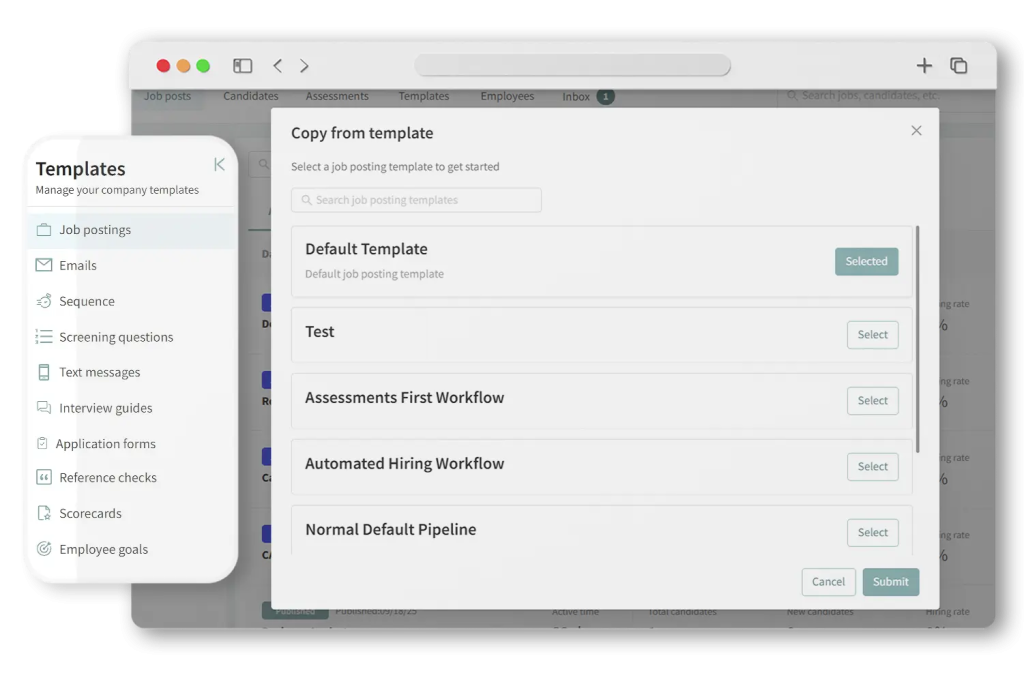Cancel the Copy from template dialog
The image size is (1024, 682).
pyautogui.click(x=828, y=582)
